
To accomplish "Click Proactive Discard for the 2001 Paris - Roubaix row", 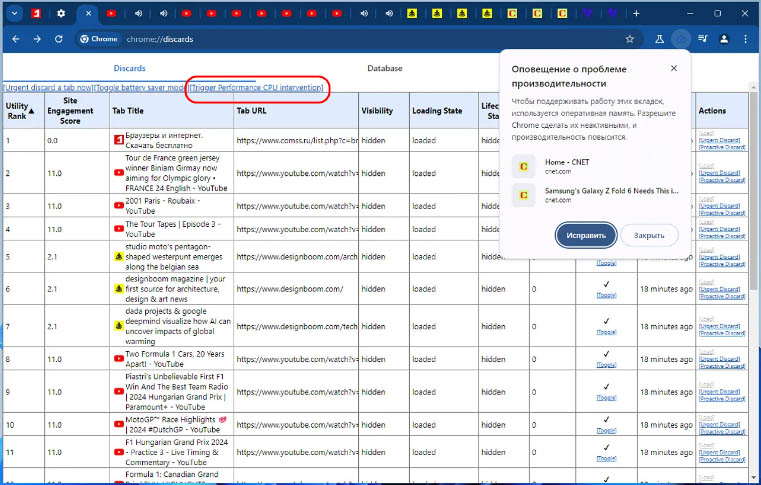I will tap(722, 213).
